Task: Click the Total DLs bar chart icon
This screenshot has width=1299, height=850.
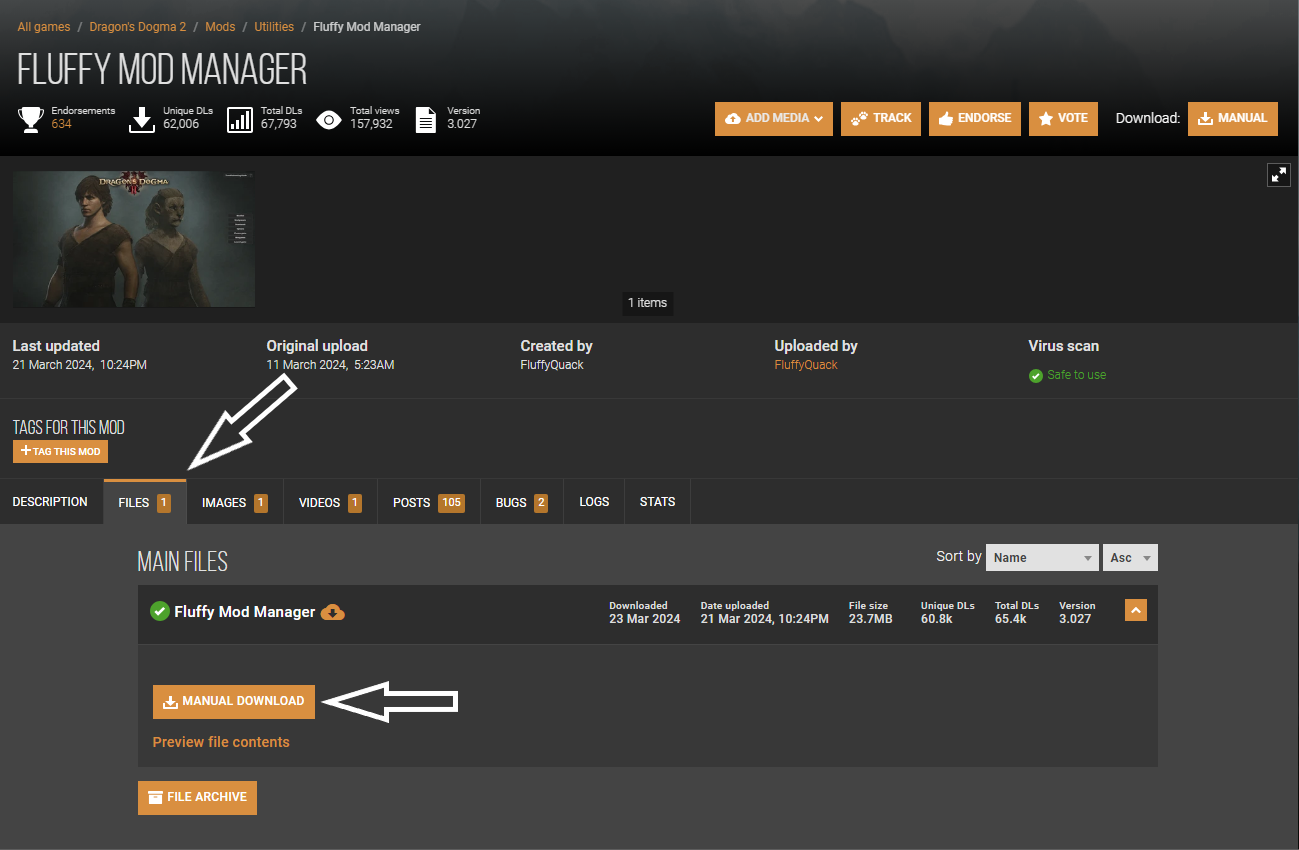Action: coord(240,120)
